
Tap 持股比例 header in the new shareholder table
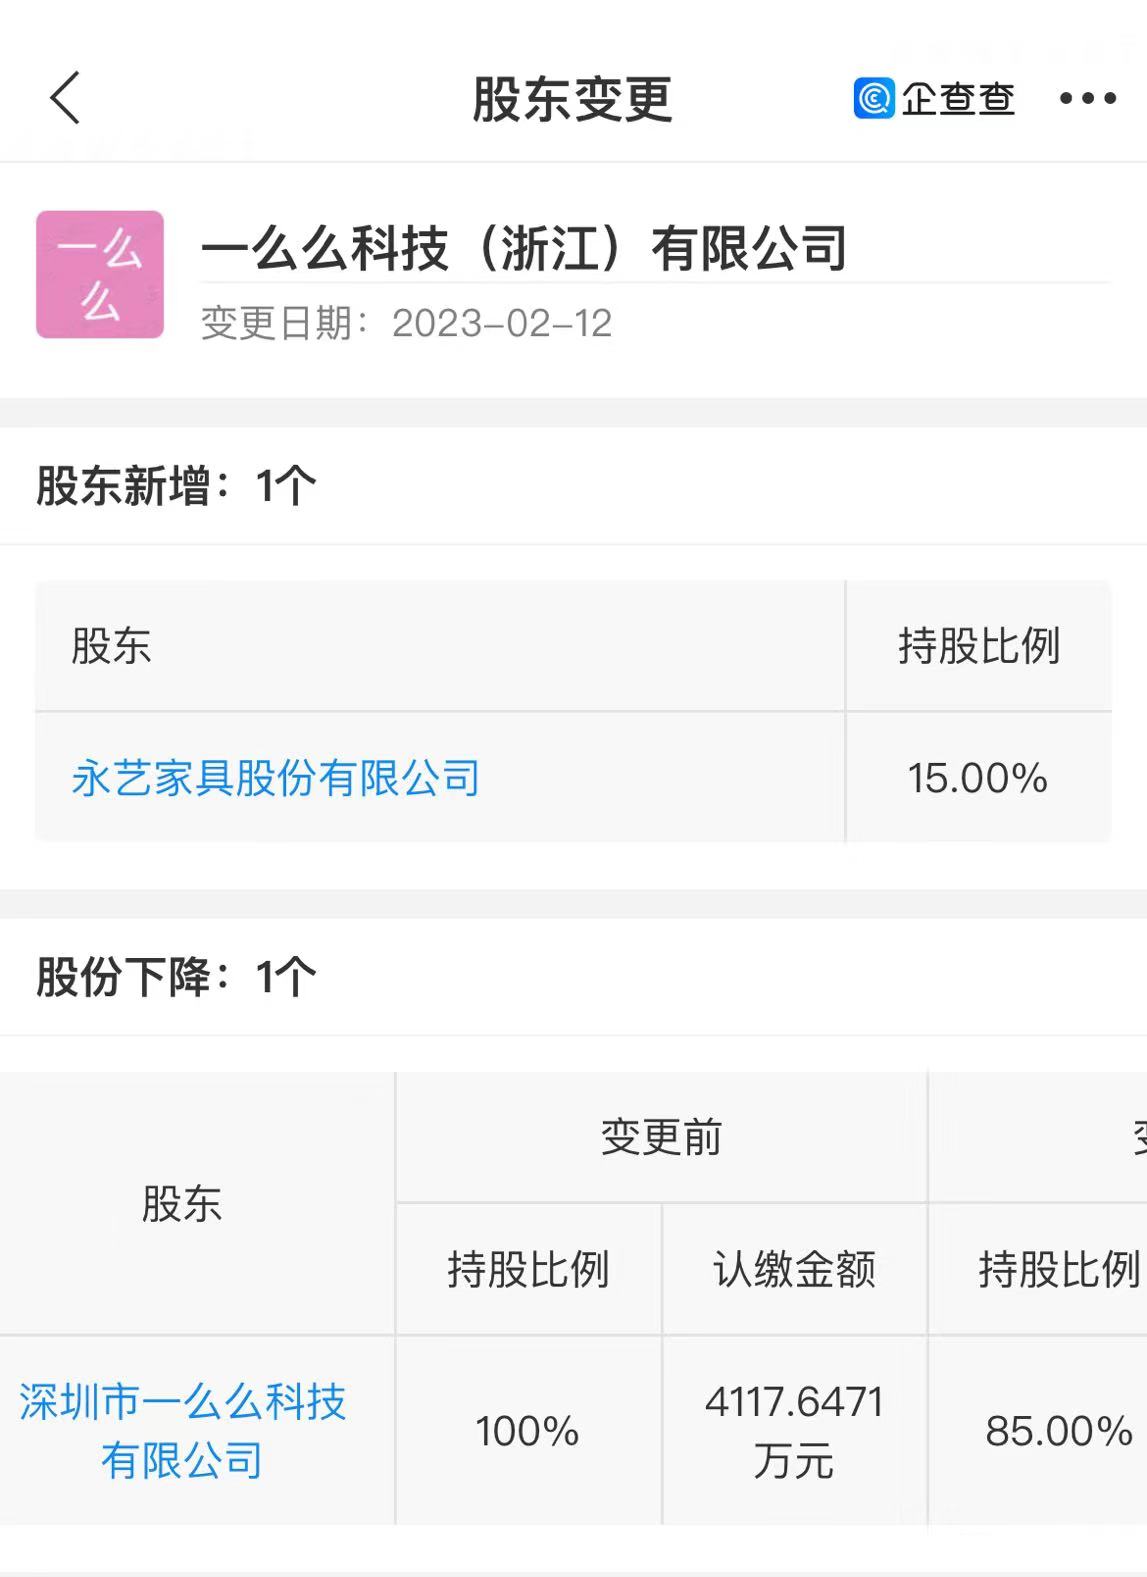tap(978, 646)
